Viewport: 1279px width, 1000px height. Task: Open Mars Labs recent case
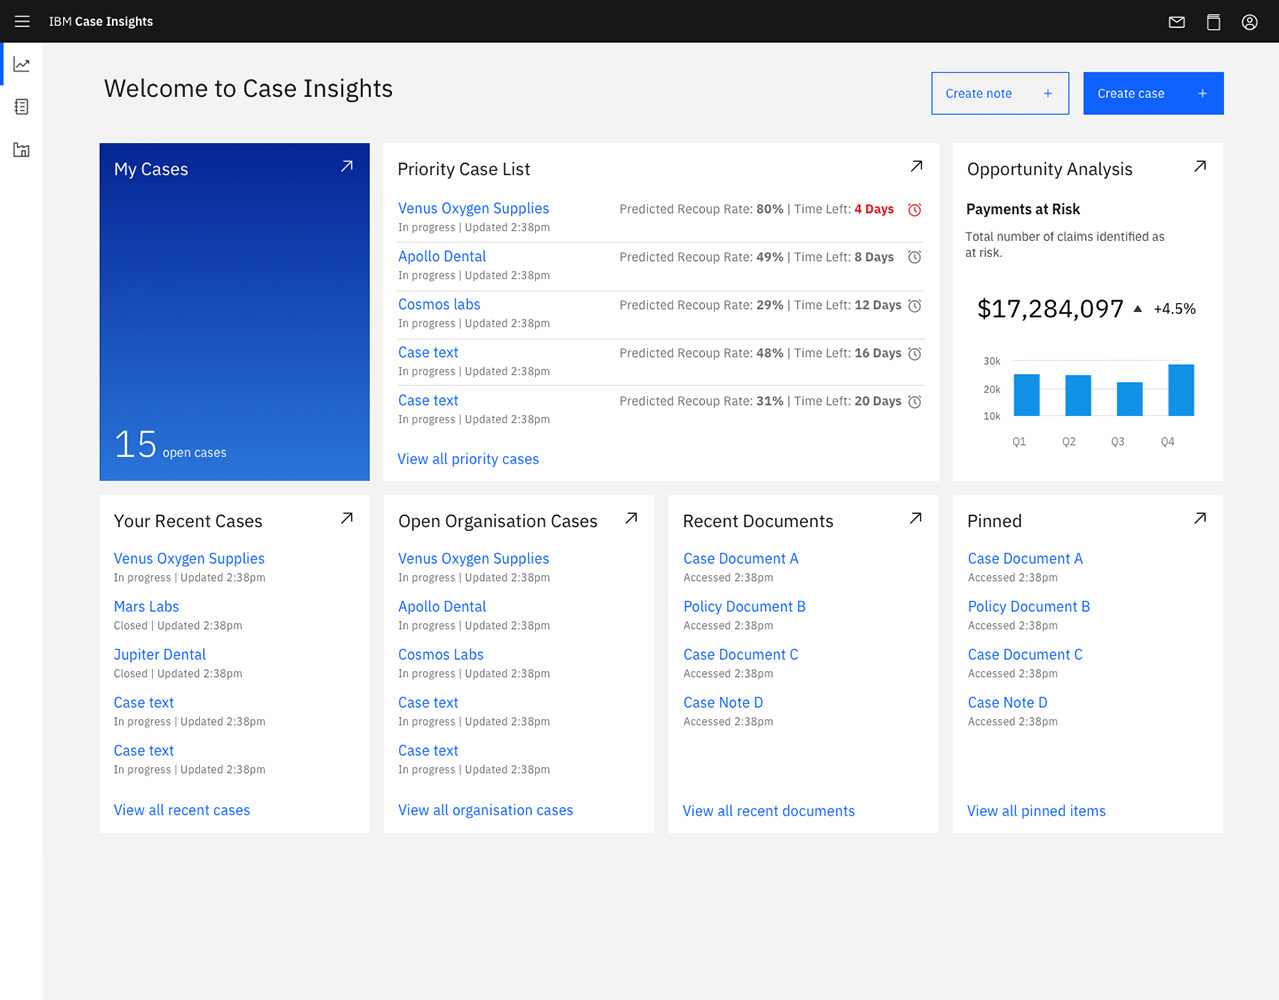click(x=146, y=606)
